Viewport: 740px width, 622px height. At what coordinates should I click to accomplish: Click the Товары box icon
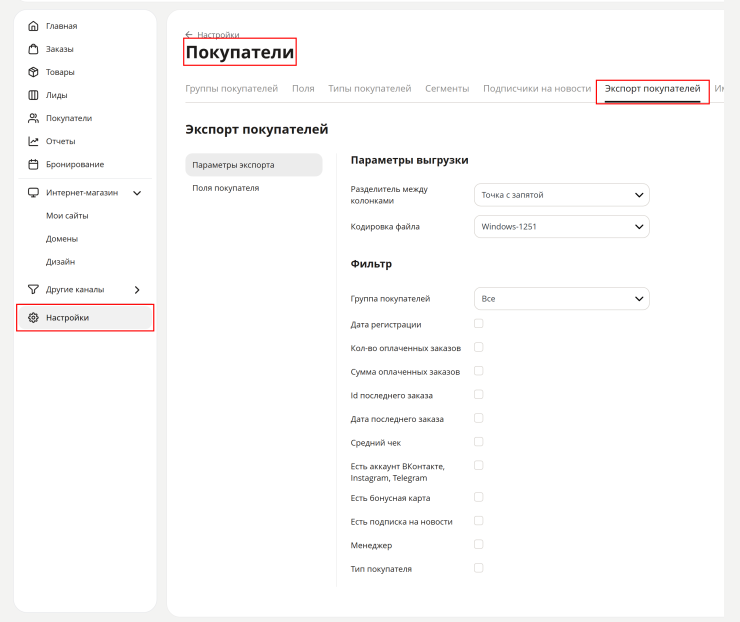point(33,72)
